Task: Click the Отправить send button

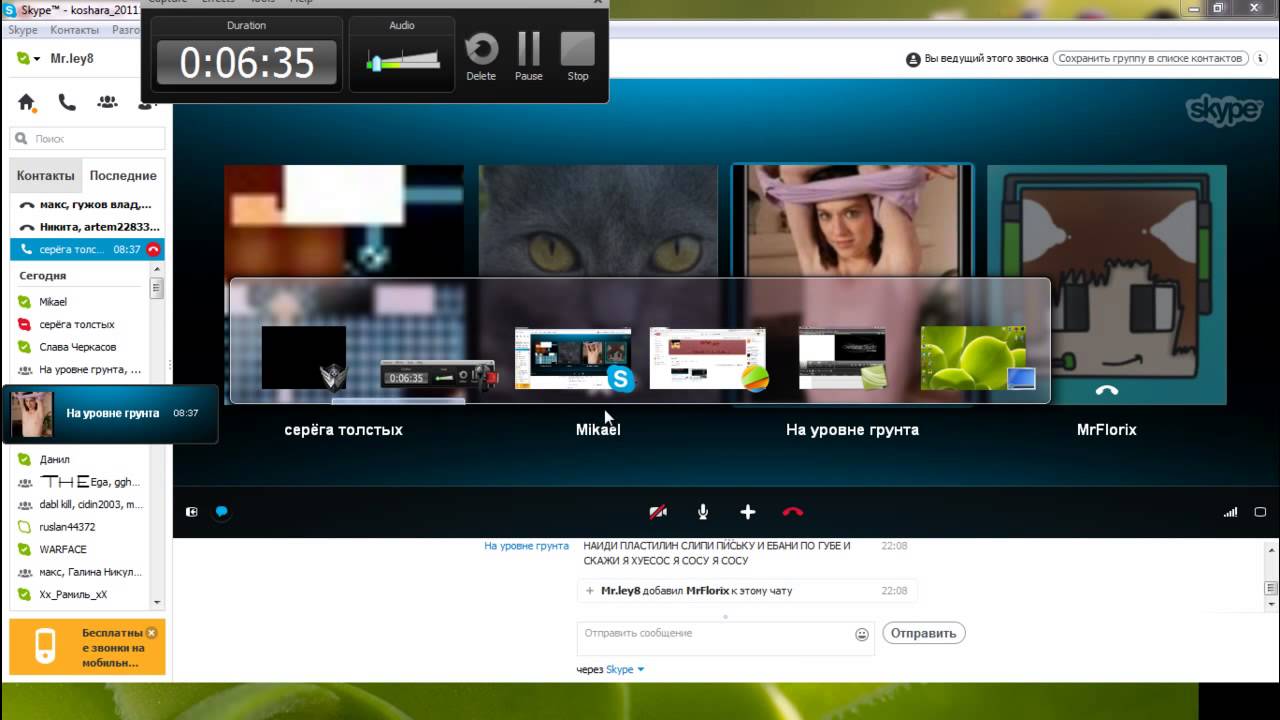Action: point(923,633)
